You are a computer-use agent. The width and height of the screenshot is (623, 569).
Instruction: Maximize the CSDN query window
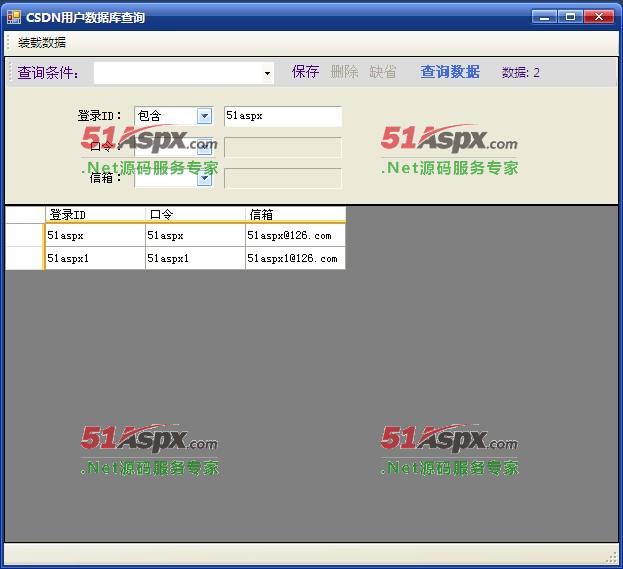point(571,17)
